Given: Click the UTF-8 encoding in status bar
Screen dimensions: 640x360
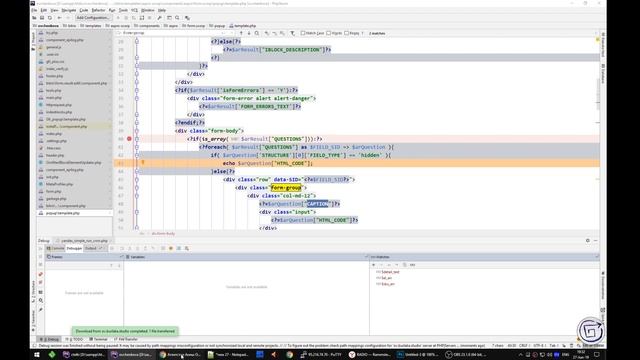Looking at the screenshot, I should click(x=539, y=346).
